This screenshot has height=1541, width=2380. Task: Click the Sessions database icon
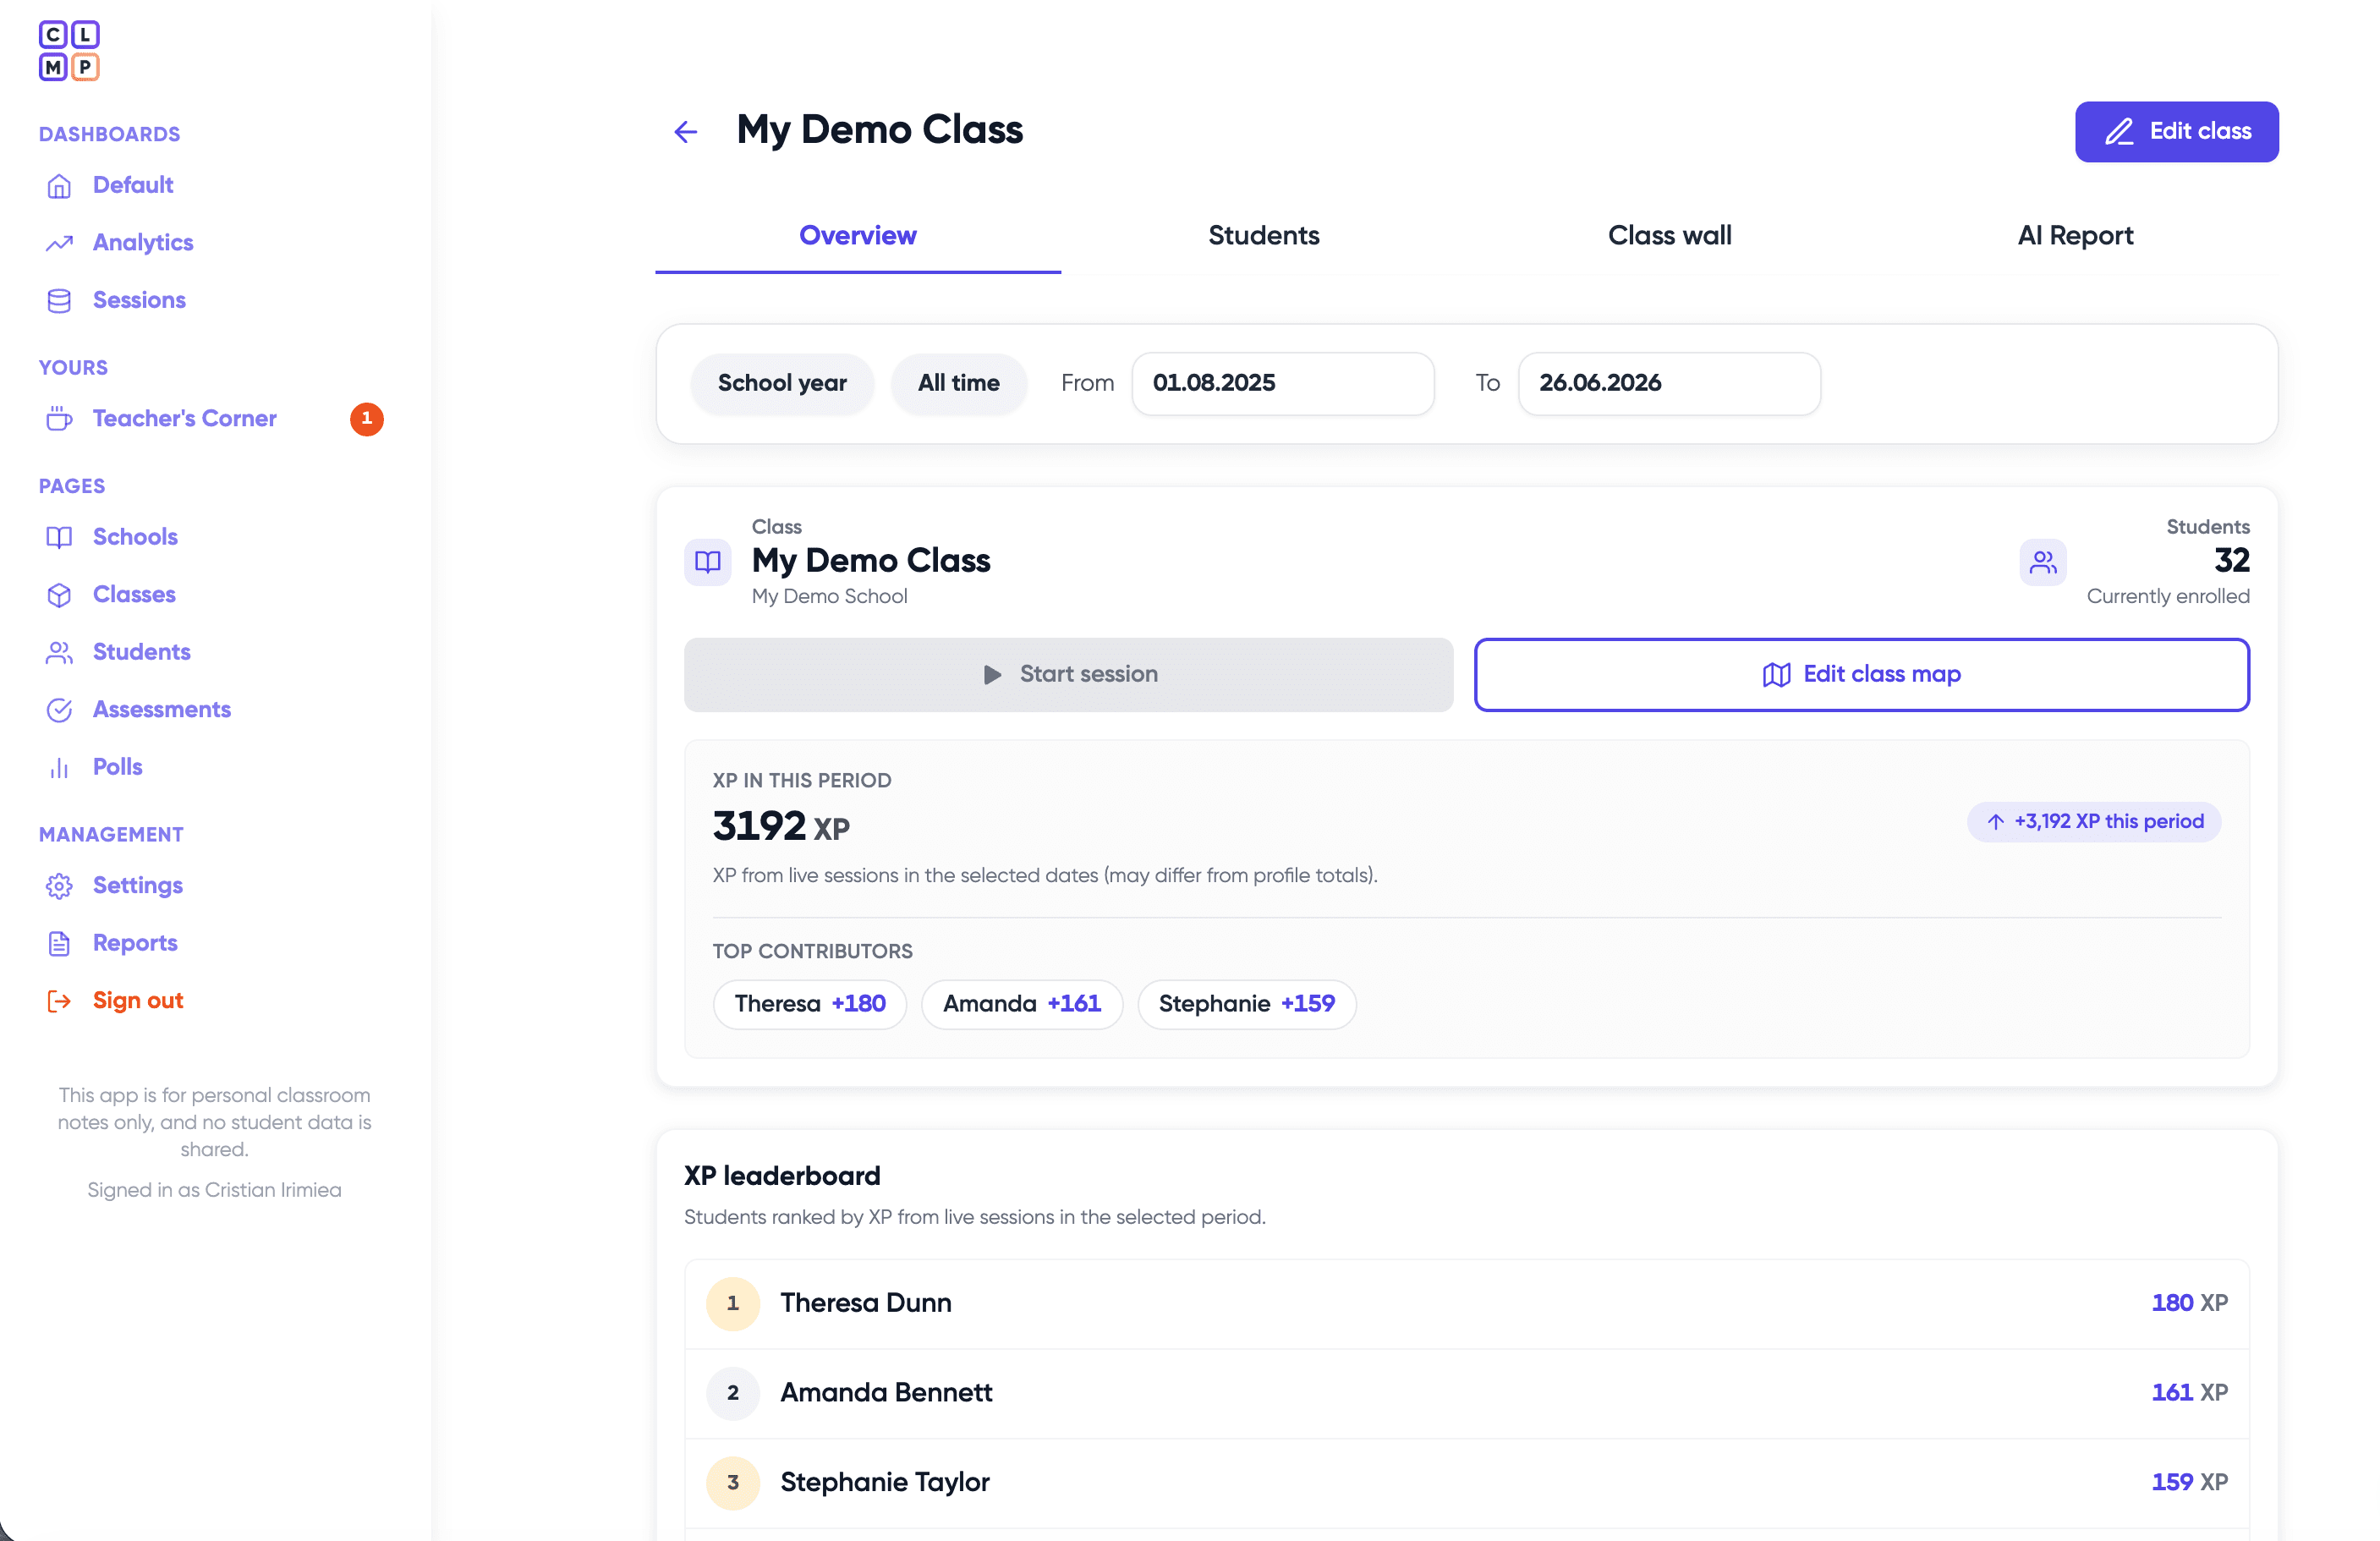click(59, 301)
